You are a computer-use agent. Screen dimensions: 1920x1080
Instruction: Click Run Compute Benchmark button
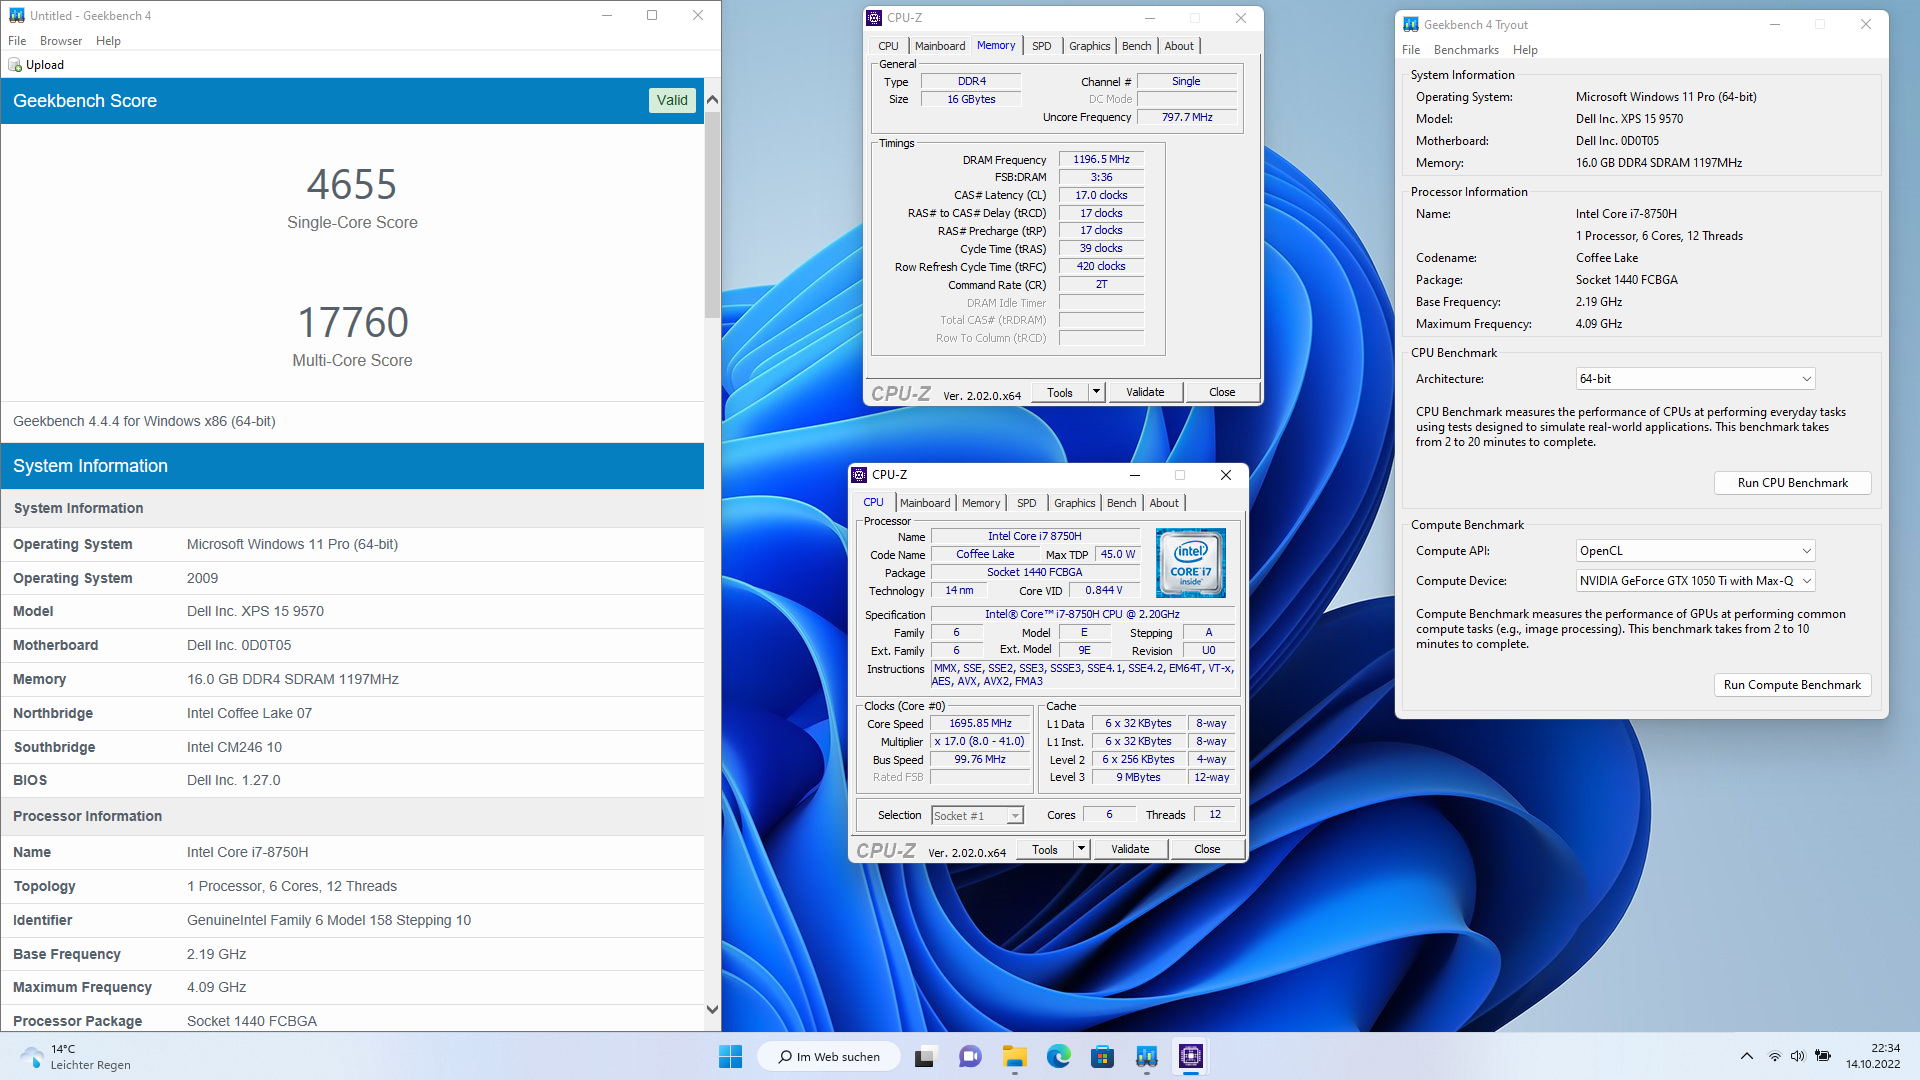1792,685
